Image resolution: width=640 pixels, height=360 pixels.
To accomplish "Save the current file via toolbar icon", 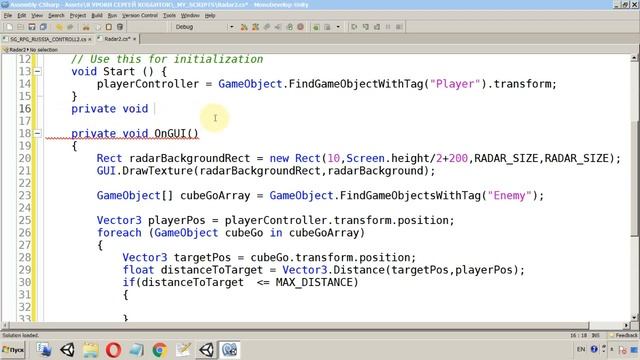I will tap(31, 27).
